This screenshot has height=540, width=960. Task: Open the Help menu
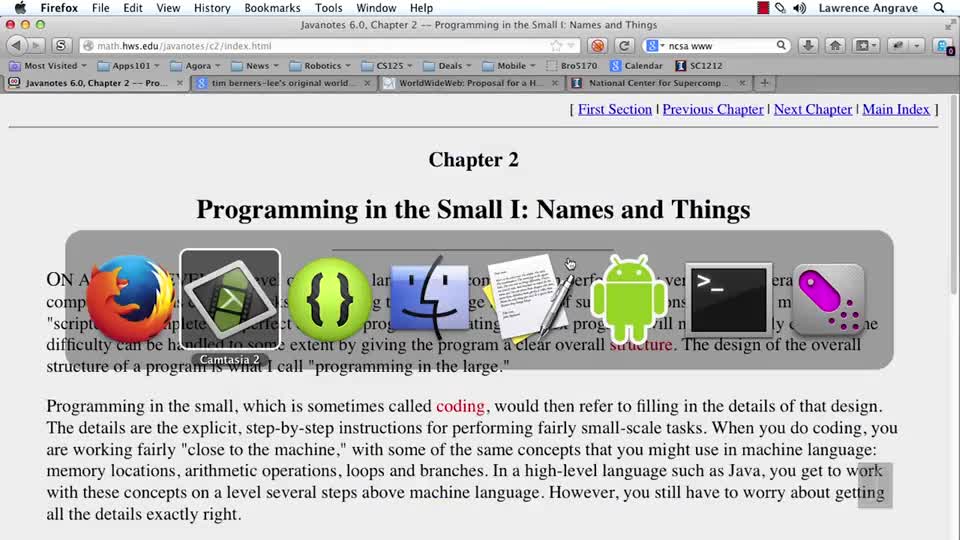421,8
